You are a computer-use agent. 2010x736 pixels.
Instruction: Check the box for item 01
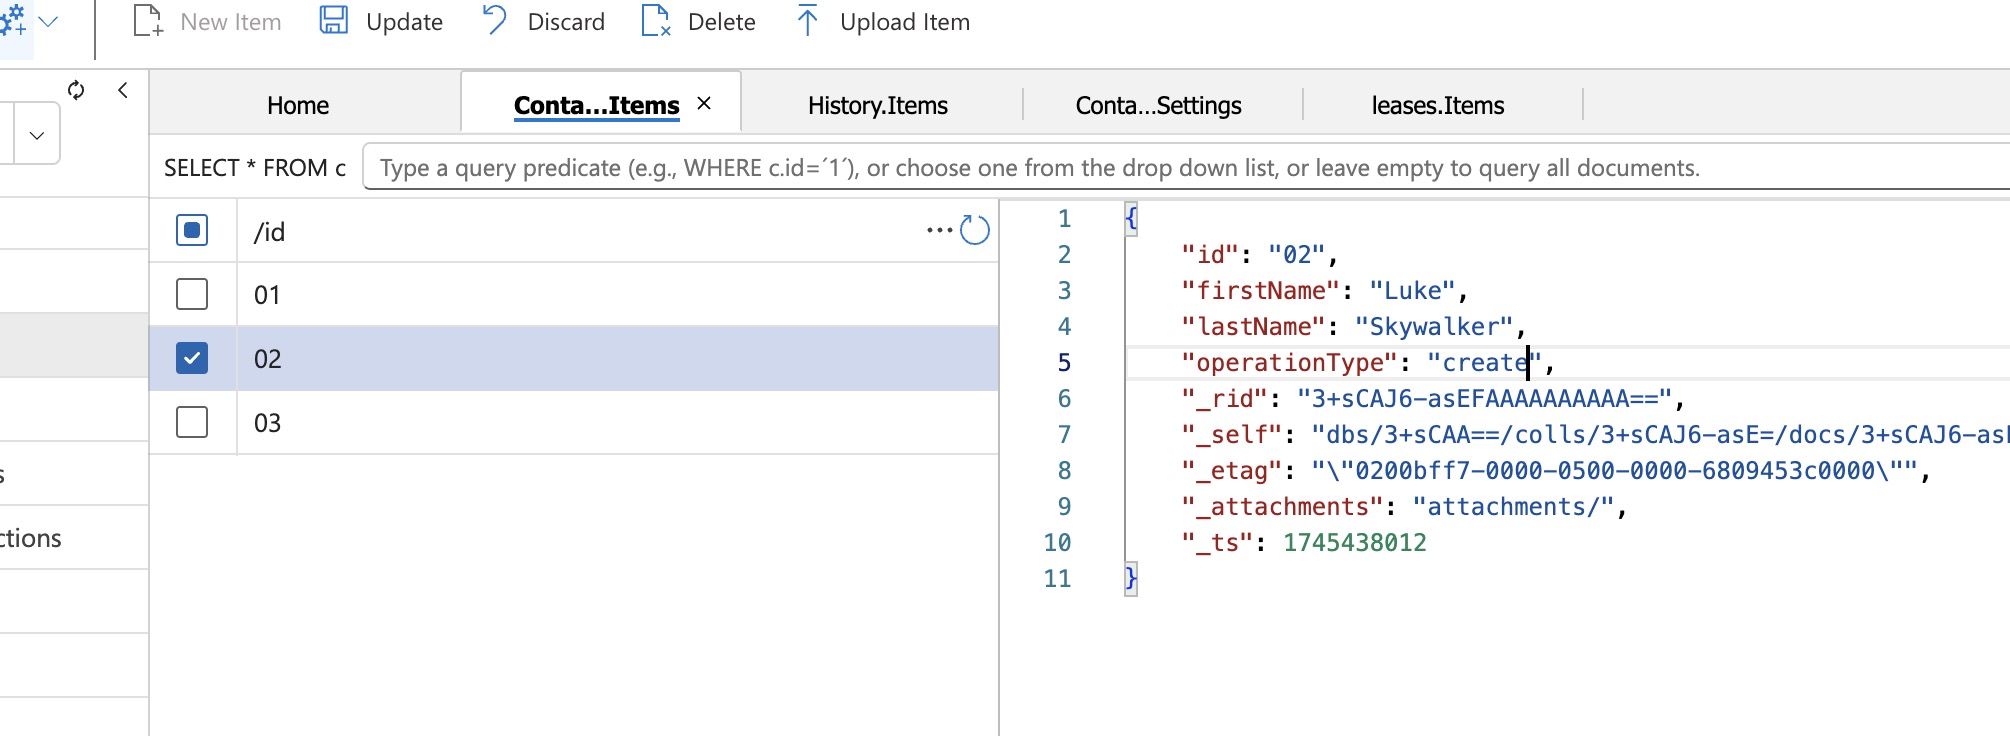(192, 295)
